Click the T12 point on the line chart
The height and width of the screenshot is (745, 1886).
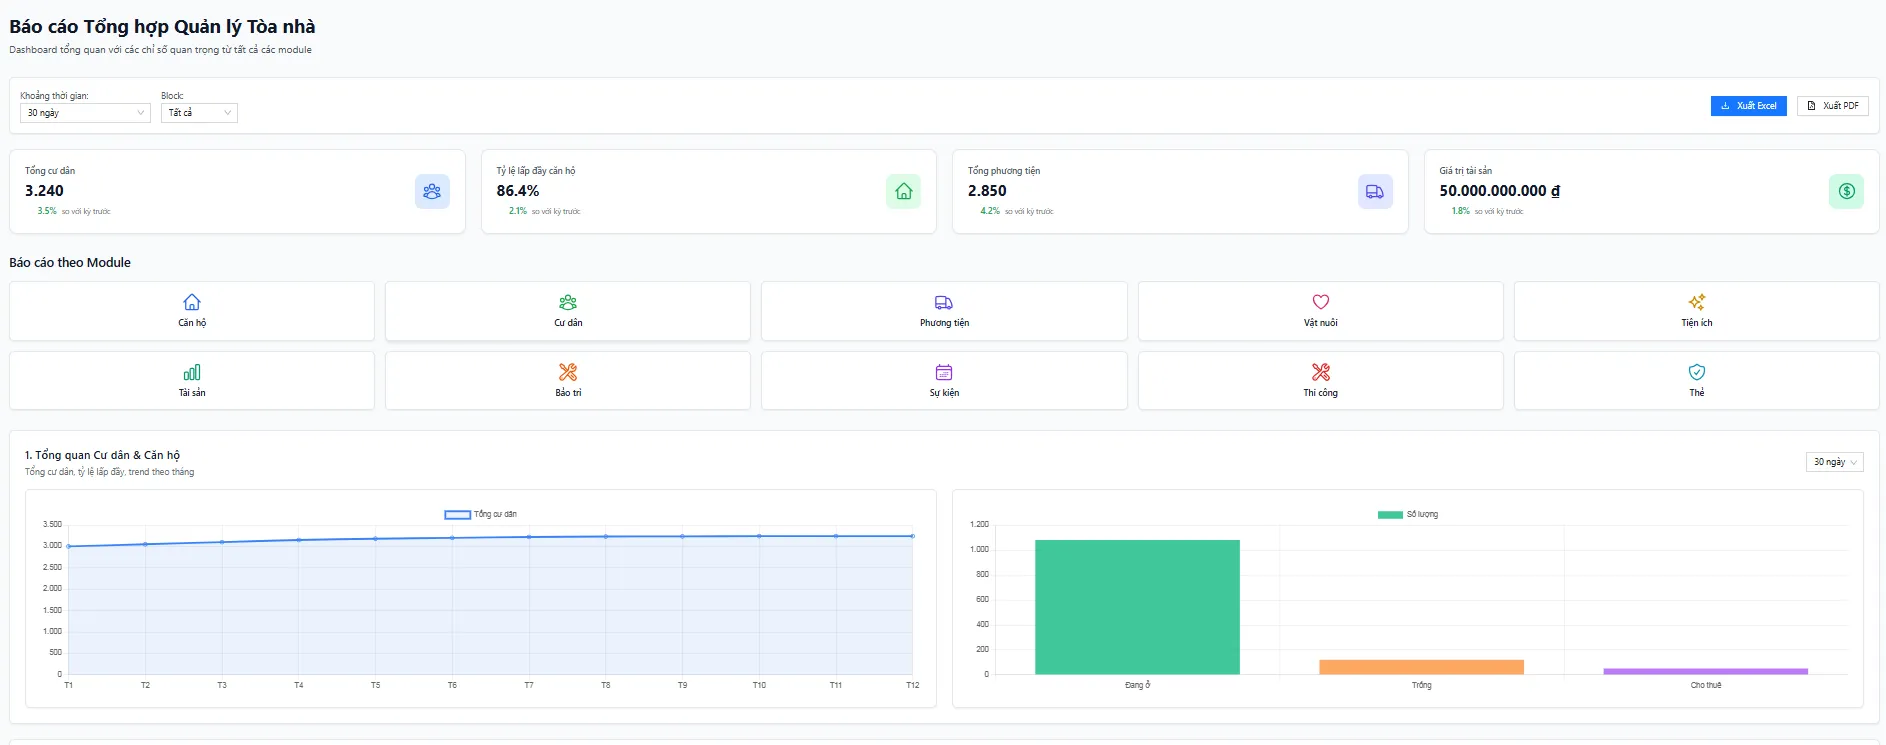tap(912, 536)
